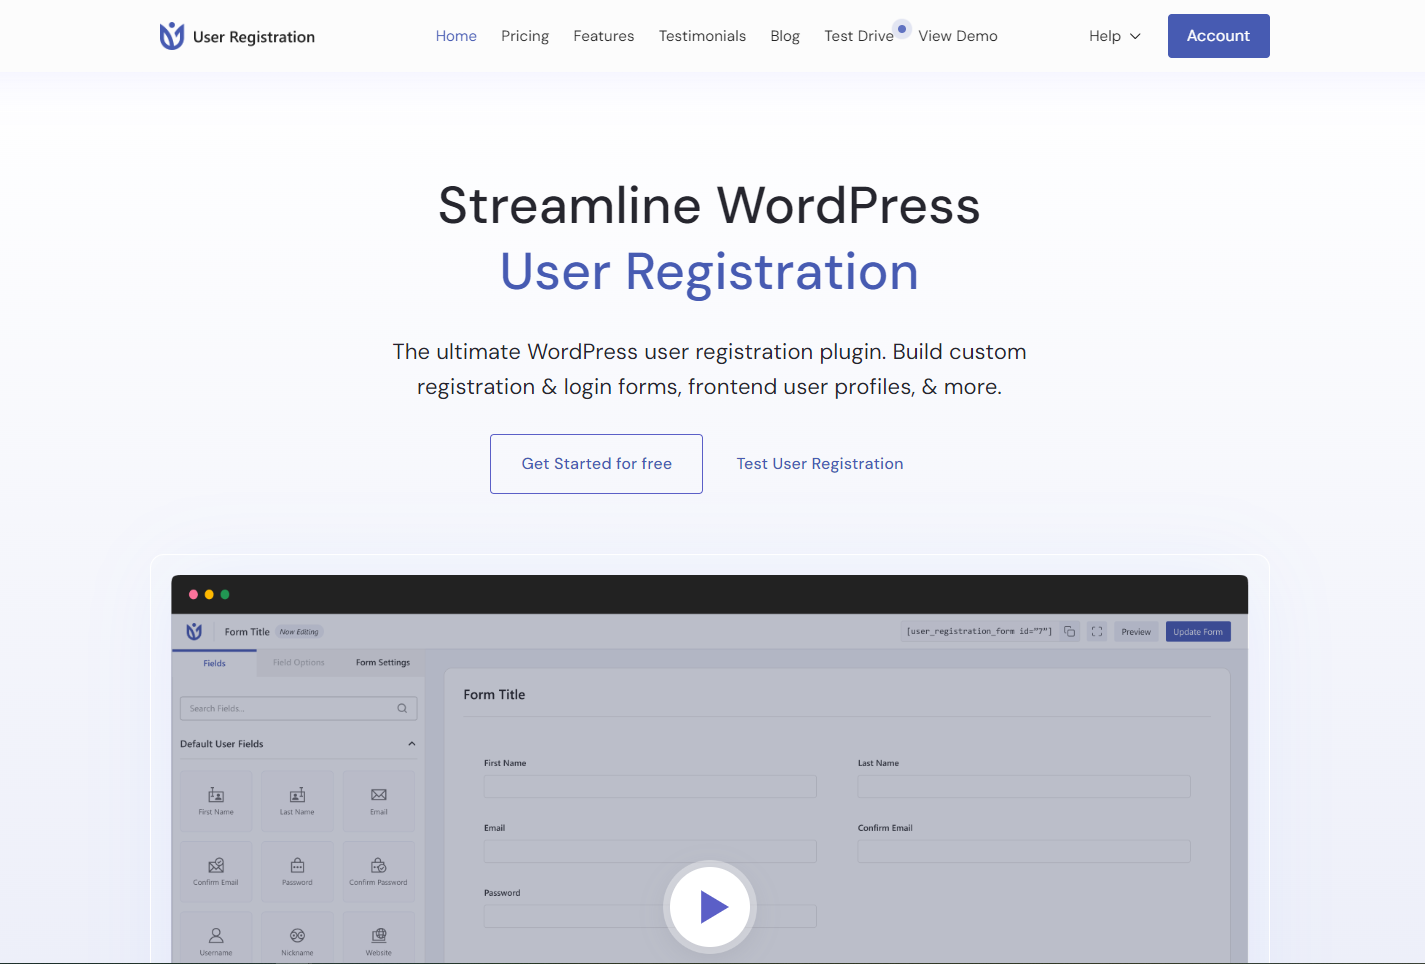Screen dimensions: 1425x964
Task: Click the Confirm Password field icon
Action: point(379,865)
